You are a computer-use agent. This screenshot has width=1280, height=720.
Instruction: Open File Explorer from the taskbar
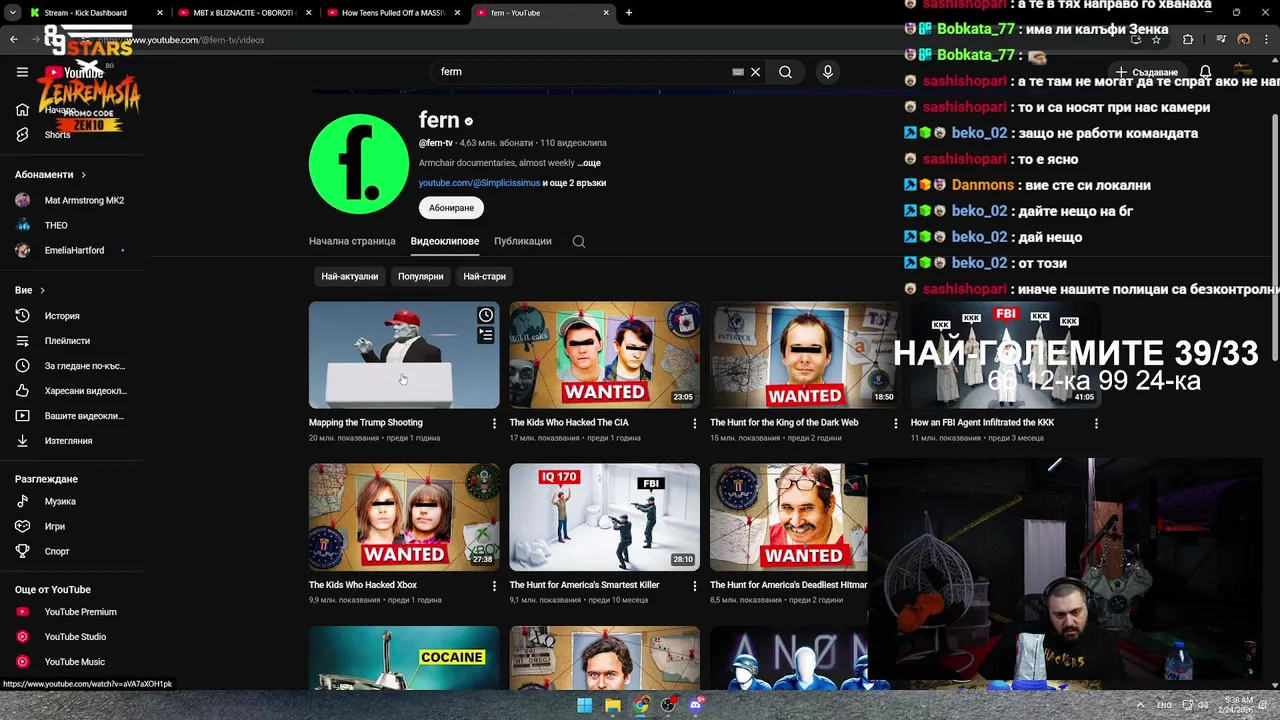[613, 705]
